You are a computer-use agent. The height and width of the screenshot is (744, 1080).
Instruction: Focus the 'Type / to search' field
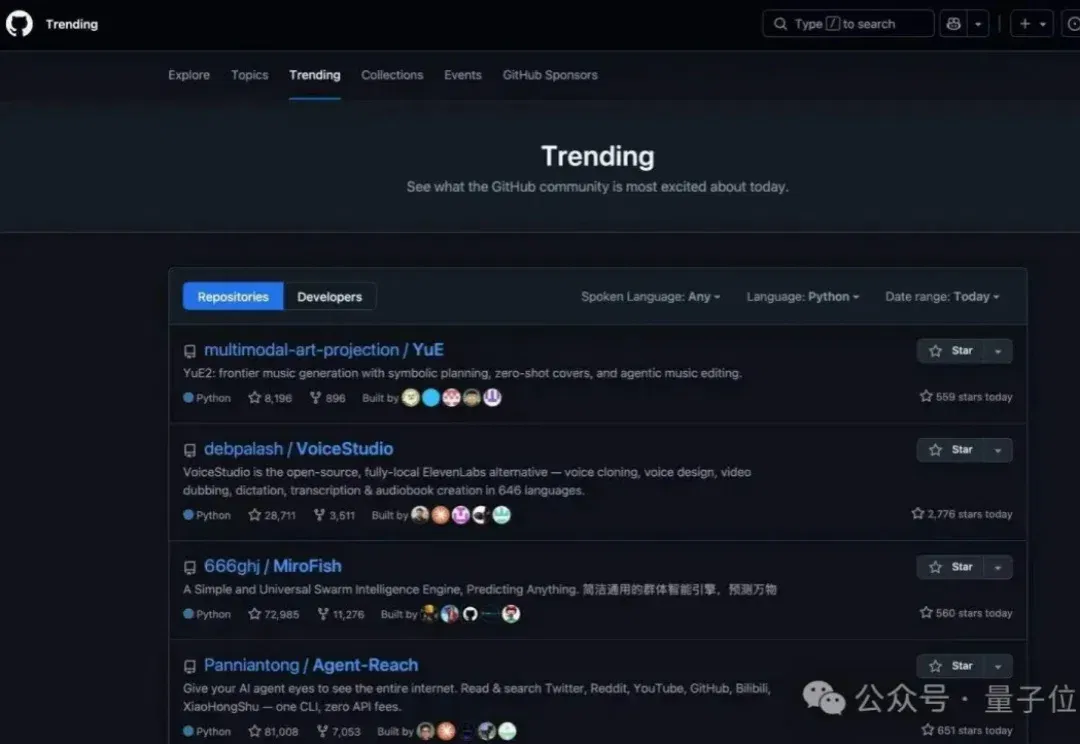pyautogui.click(x=849, y=24)
